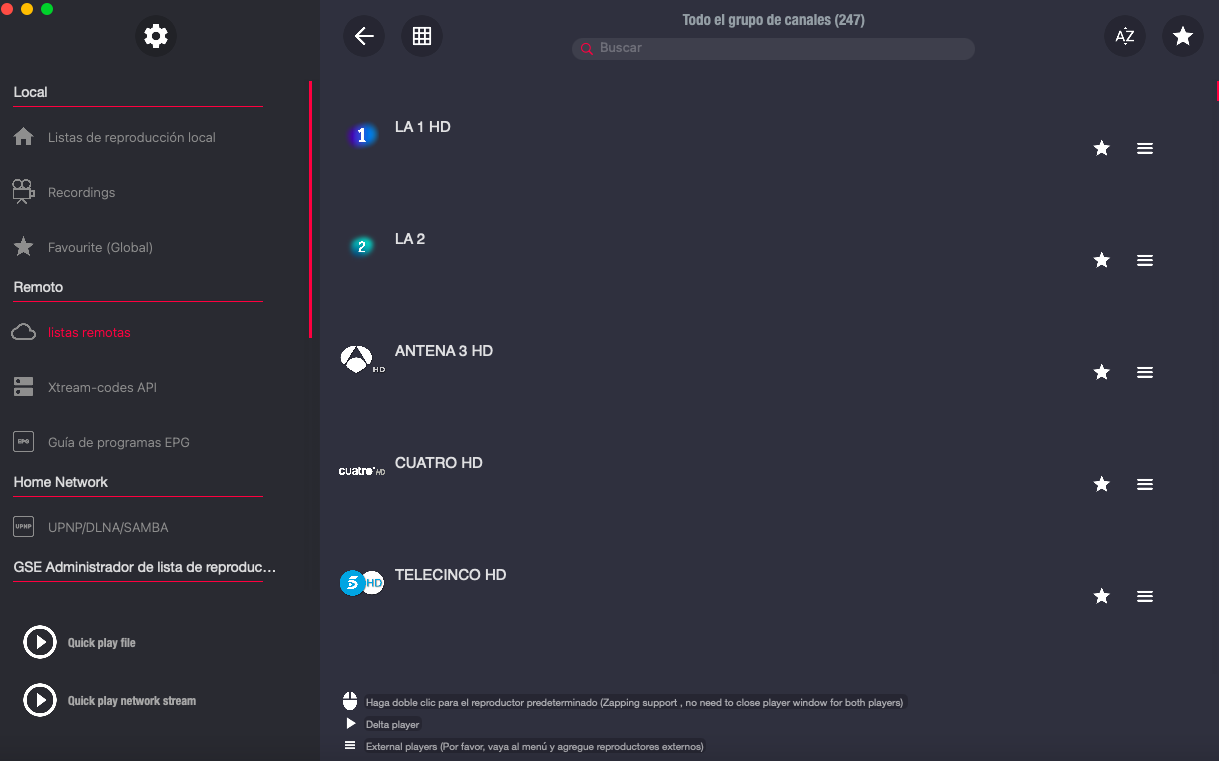Select Xtream-codes API in sidebar
This screenshot has height=761, width=1219.
point(102,387)
